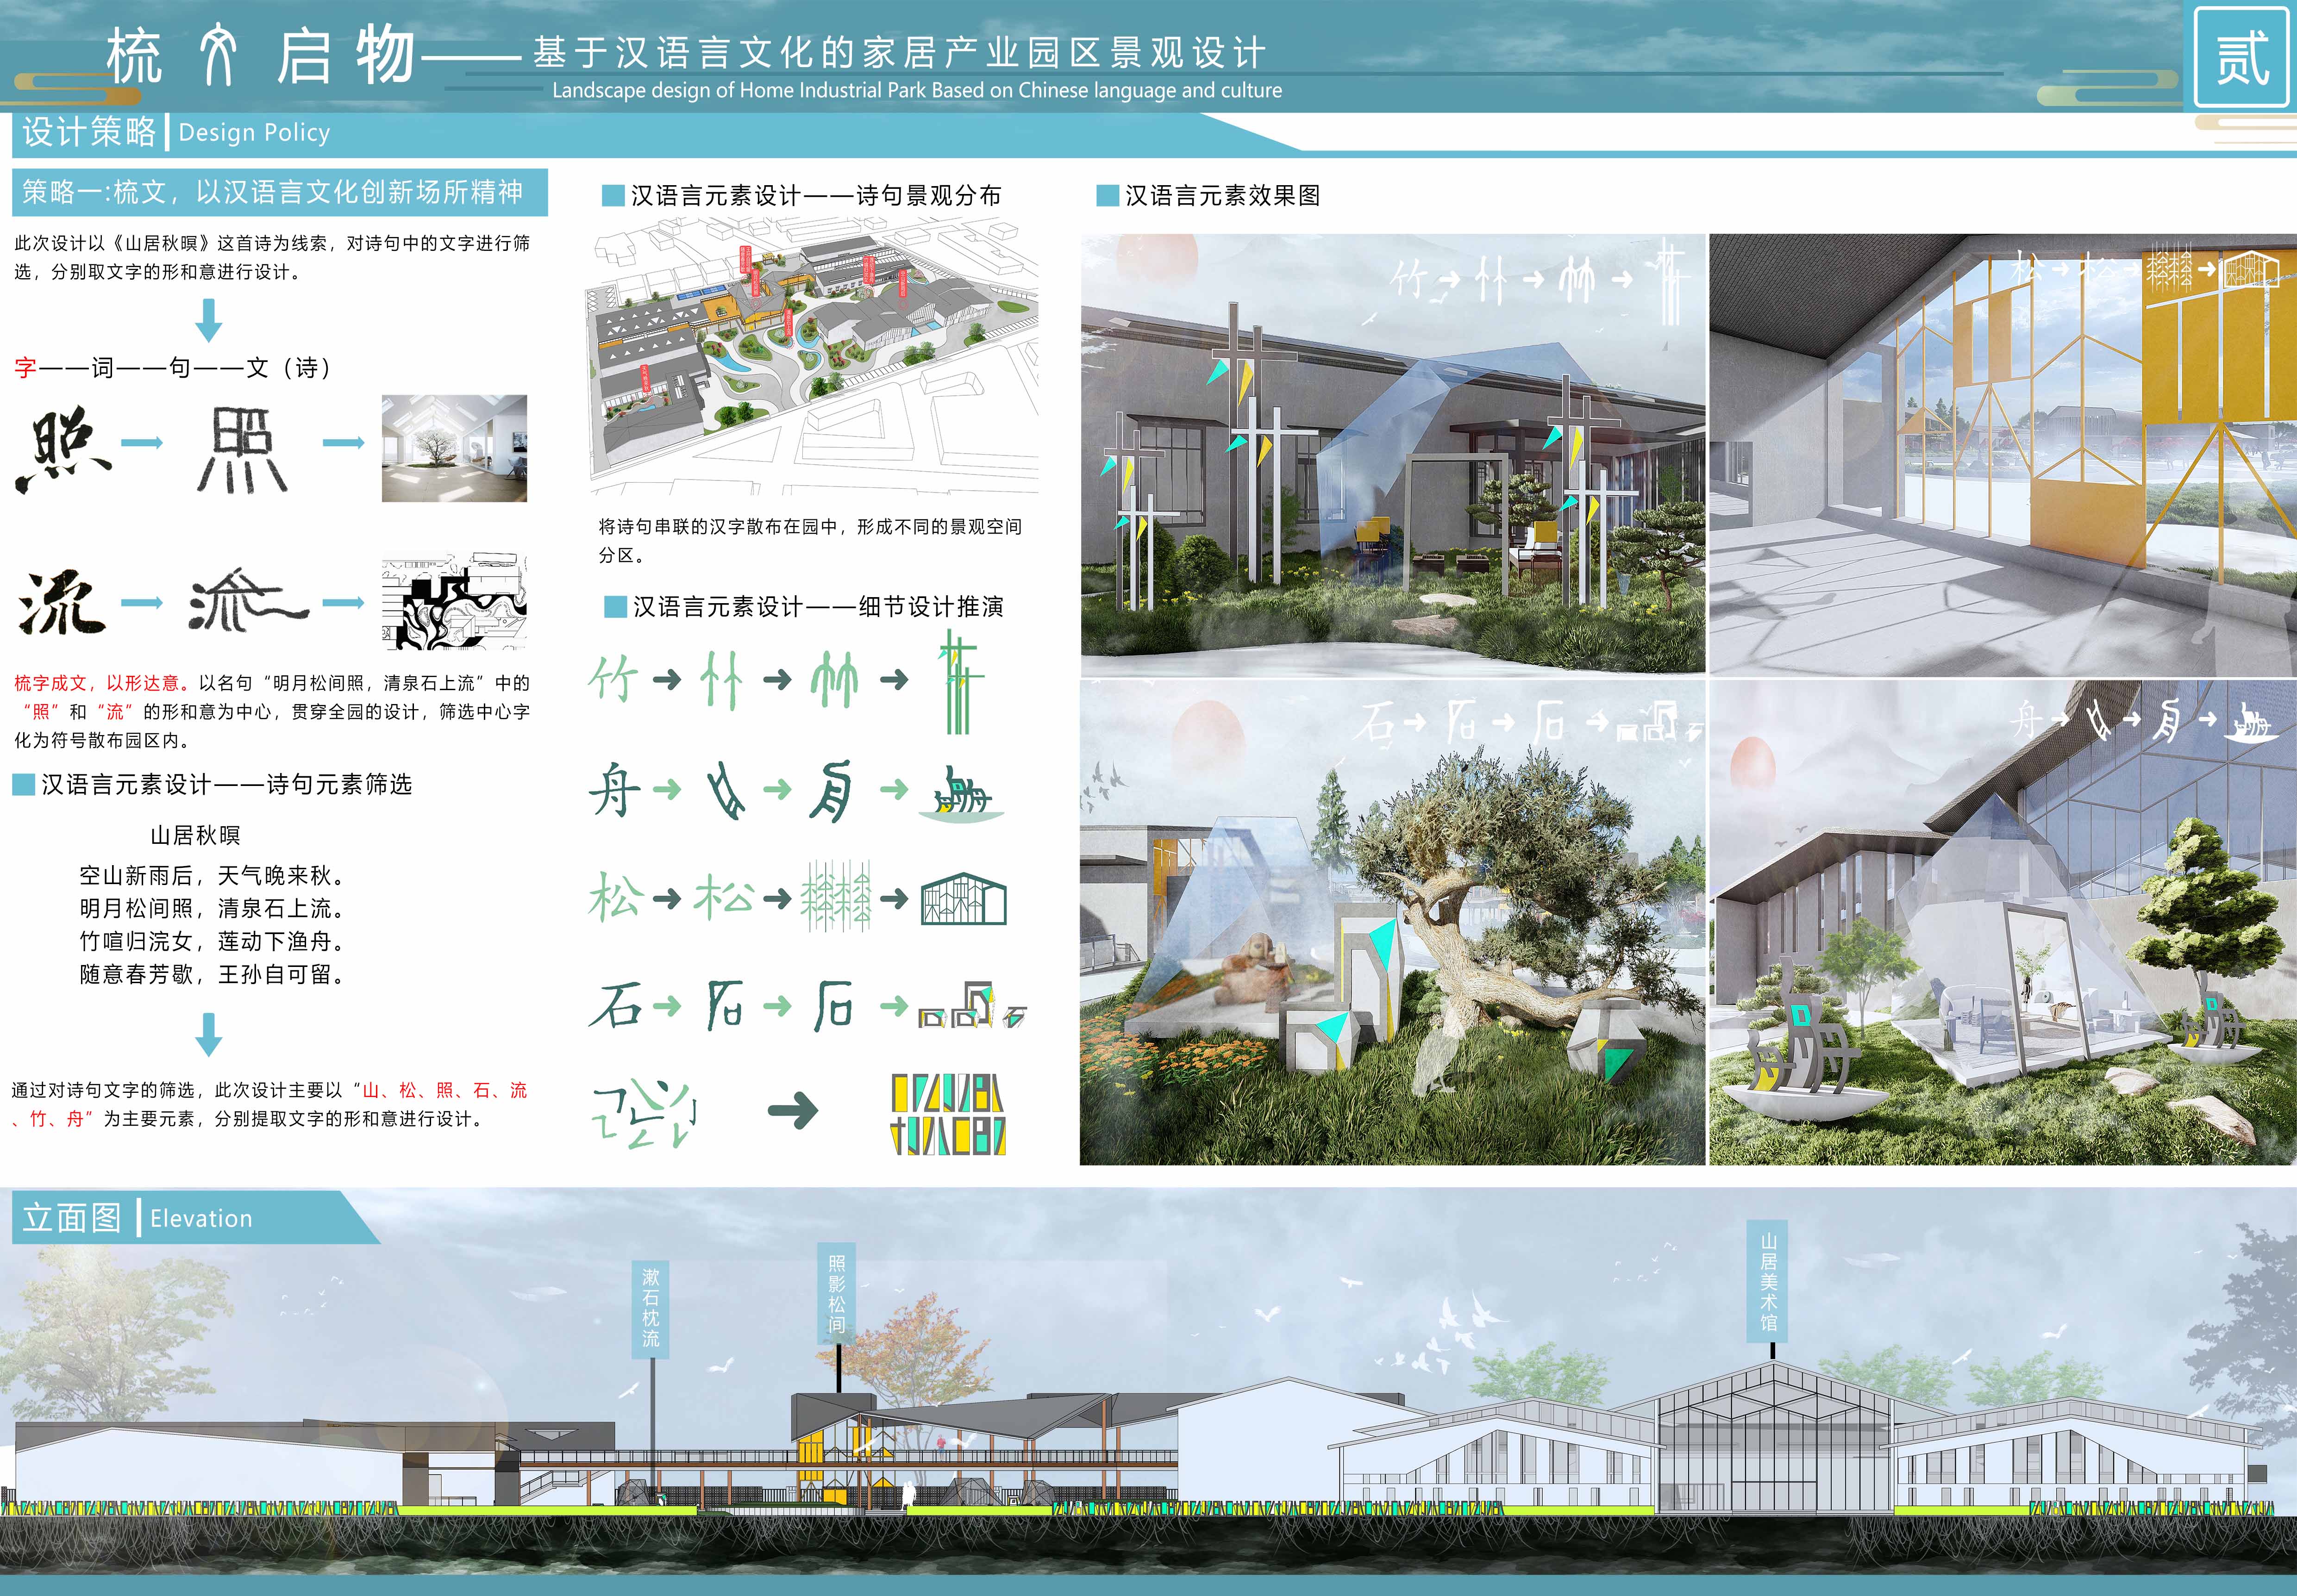
Task: Click the green 竹 character starting the bamboo row
Action: click(614, 680)
